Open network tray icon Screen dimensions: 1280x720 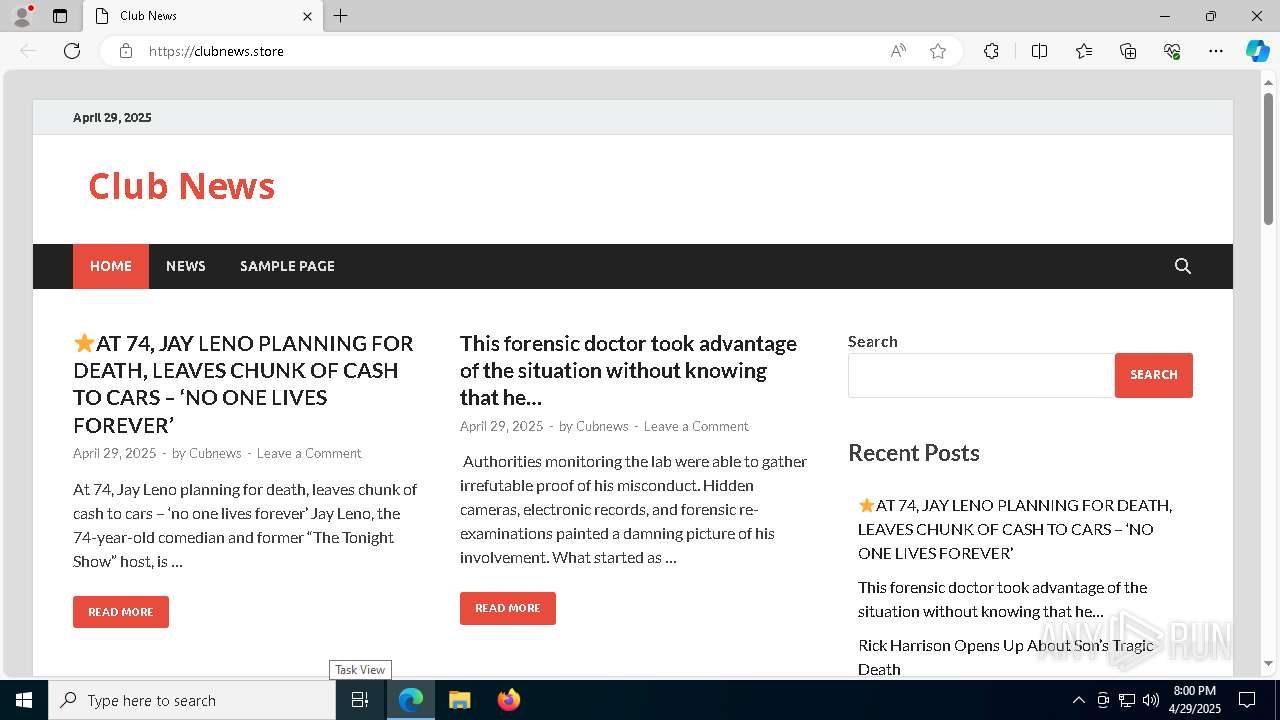[1127, 700]
